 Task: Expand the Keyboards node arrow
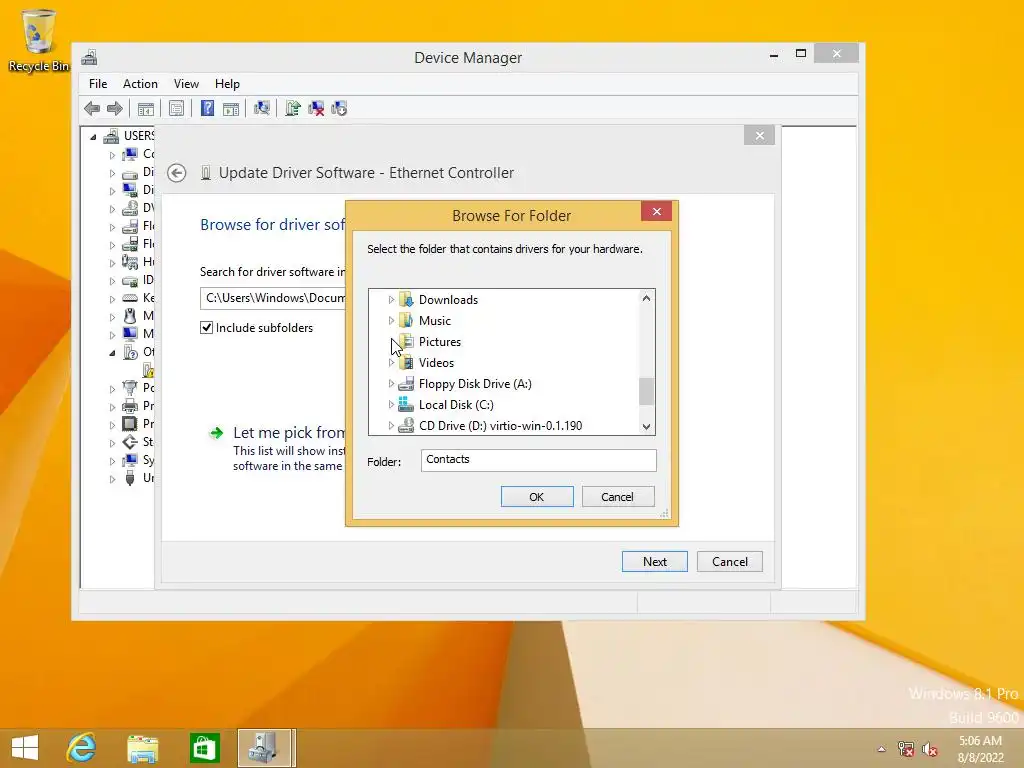point(112,298)
